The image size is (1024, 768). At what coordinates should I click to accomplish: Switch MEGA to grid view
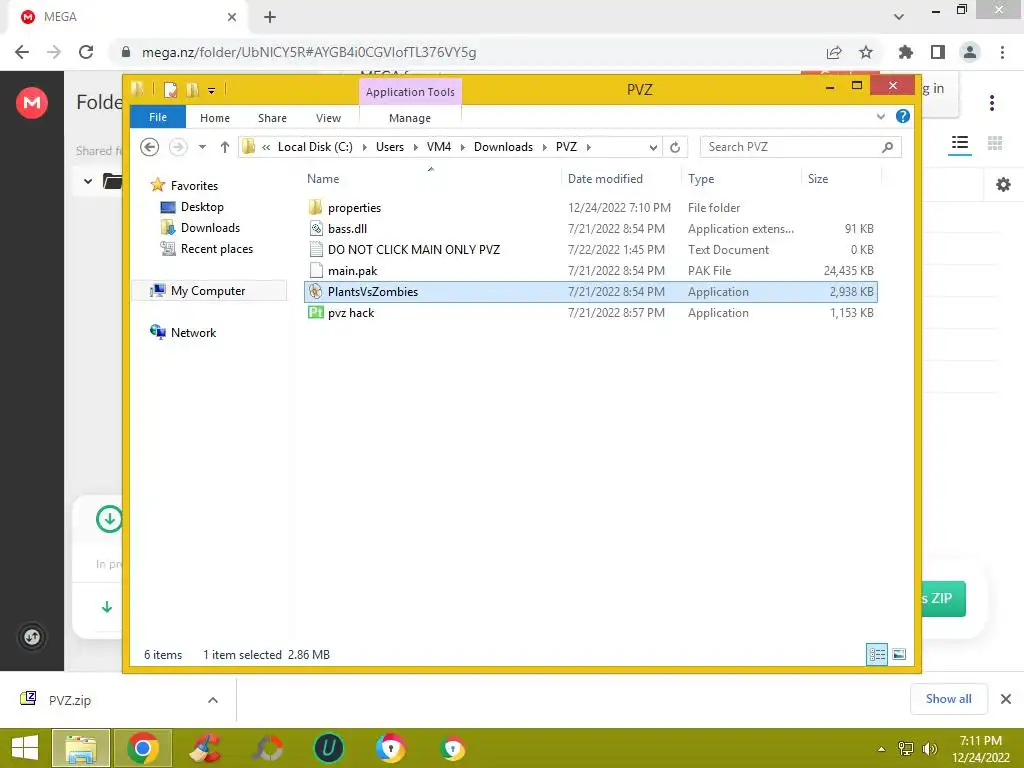995,143
